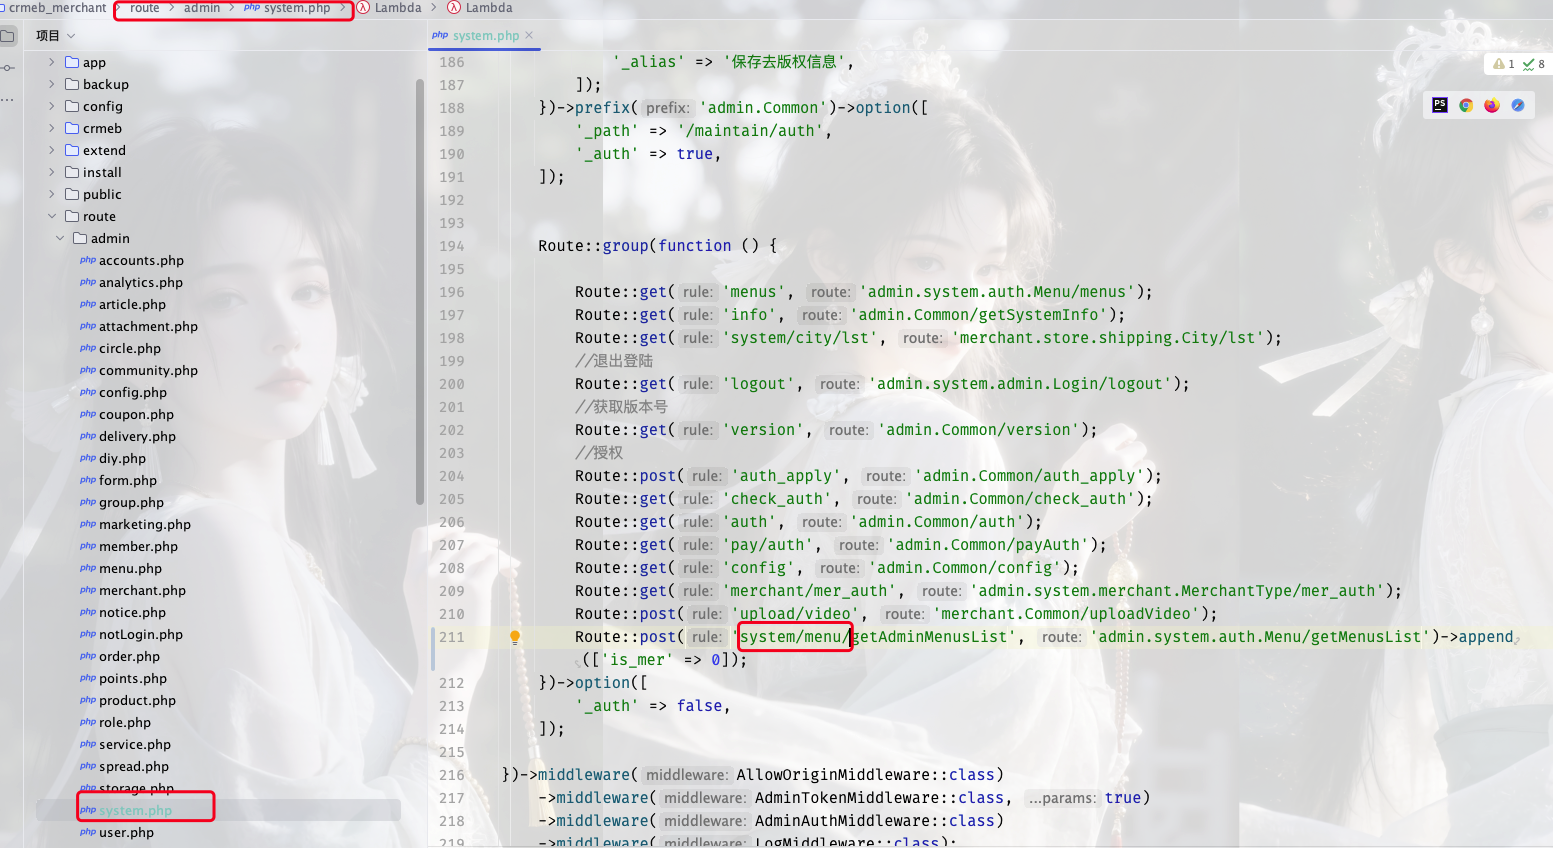
Task: Open the 项目 view dropdown
Action: click(56, 35)
